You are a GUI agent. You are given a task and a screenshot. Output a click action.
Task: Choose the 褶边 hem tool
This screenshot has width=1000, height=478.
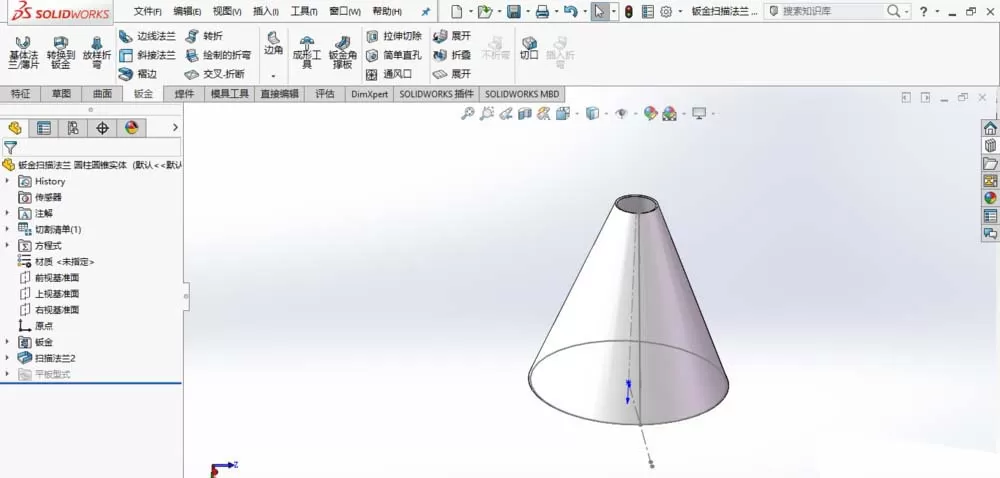[138, 74]
